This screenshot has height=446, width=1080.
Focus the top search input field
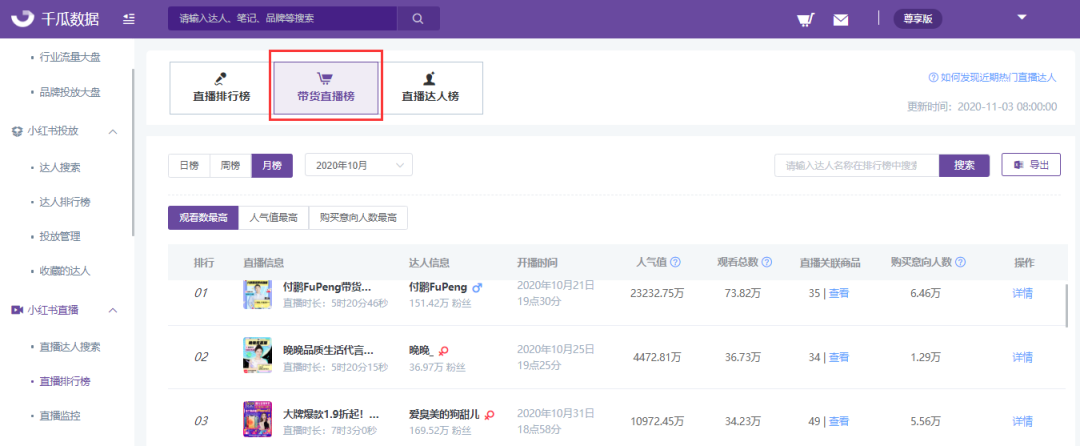click(x=282, y=19)
